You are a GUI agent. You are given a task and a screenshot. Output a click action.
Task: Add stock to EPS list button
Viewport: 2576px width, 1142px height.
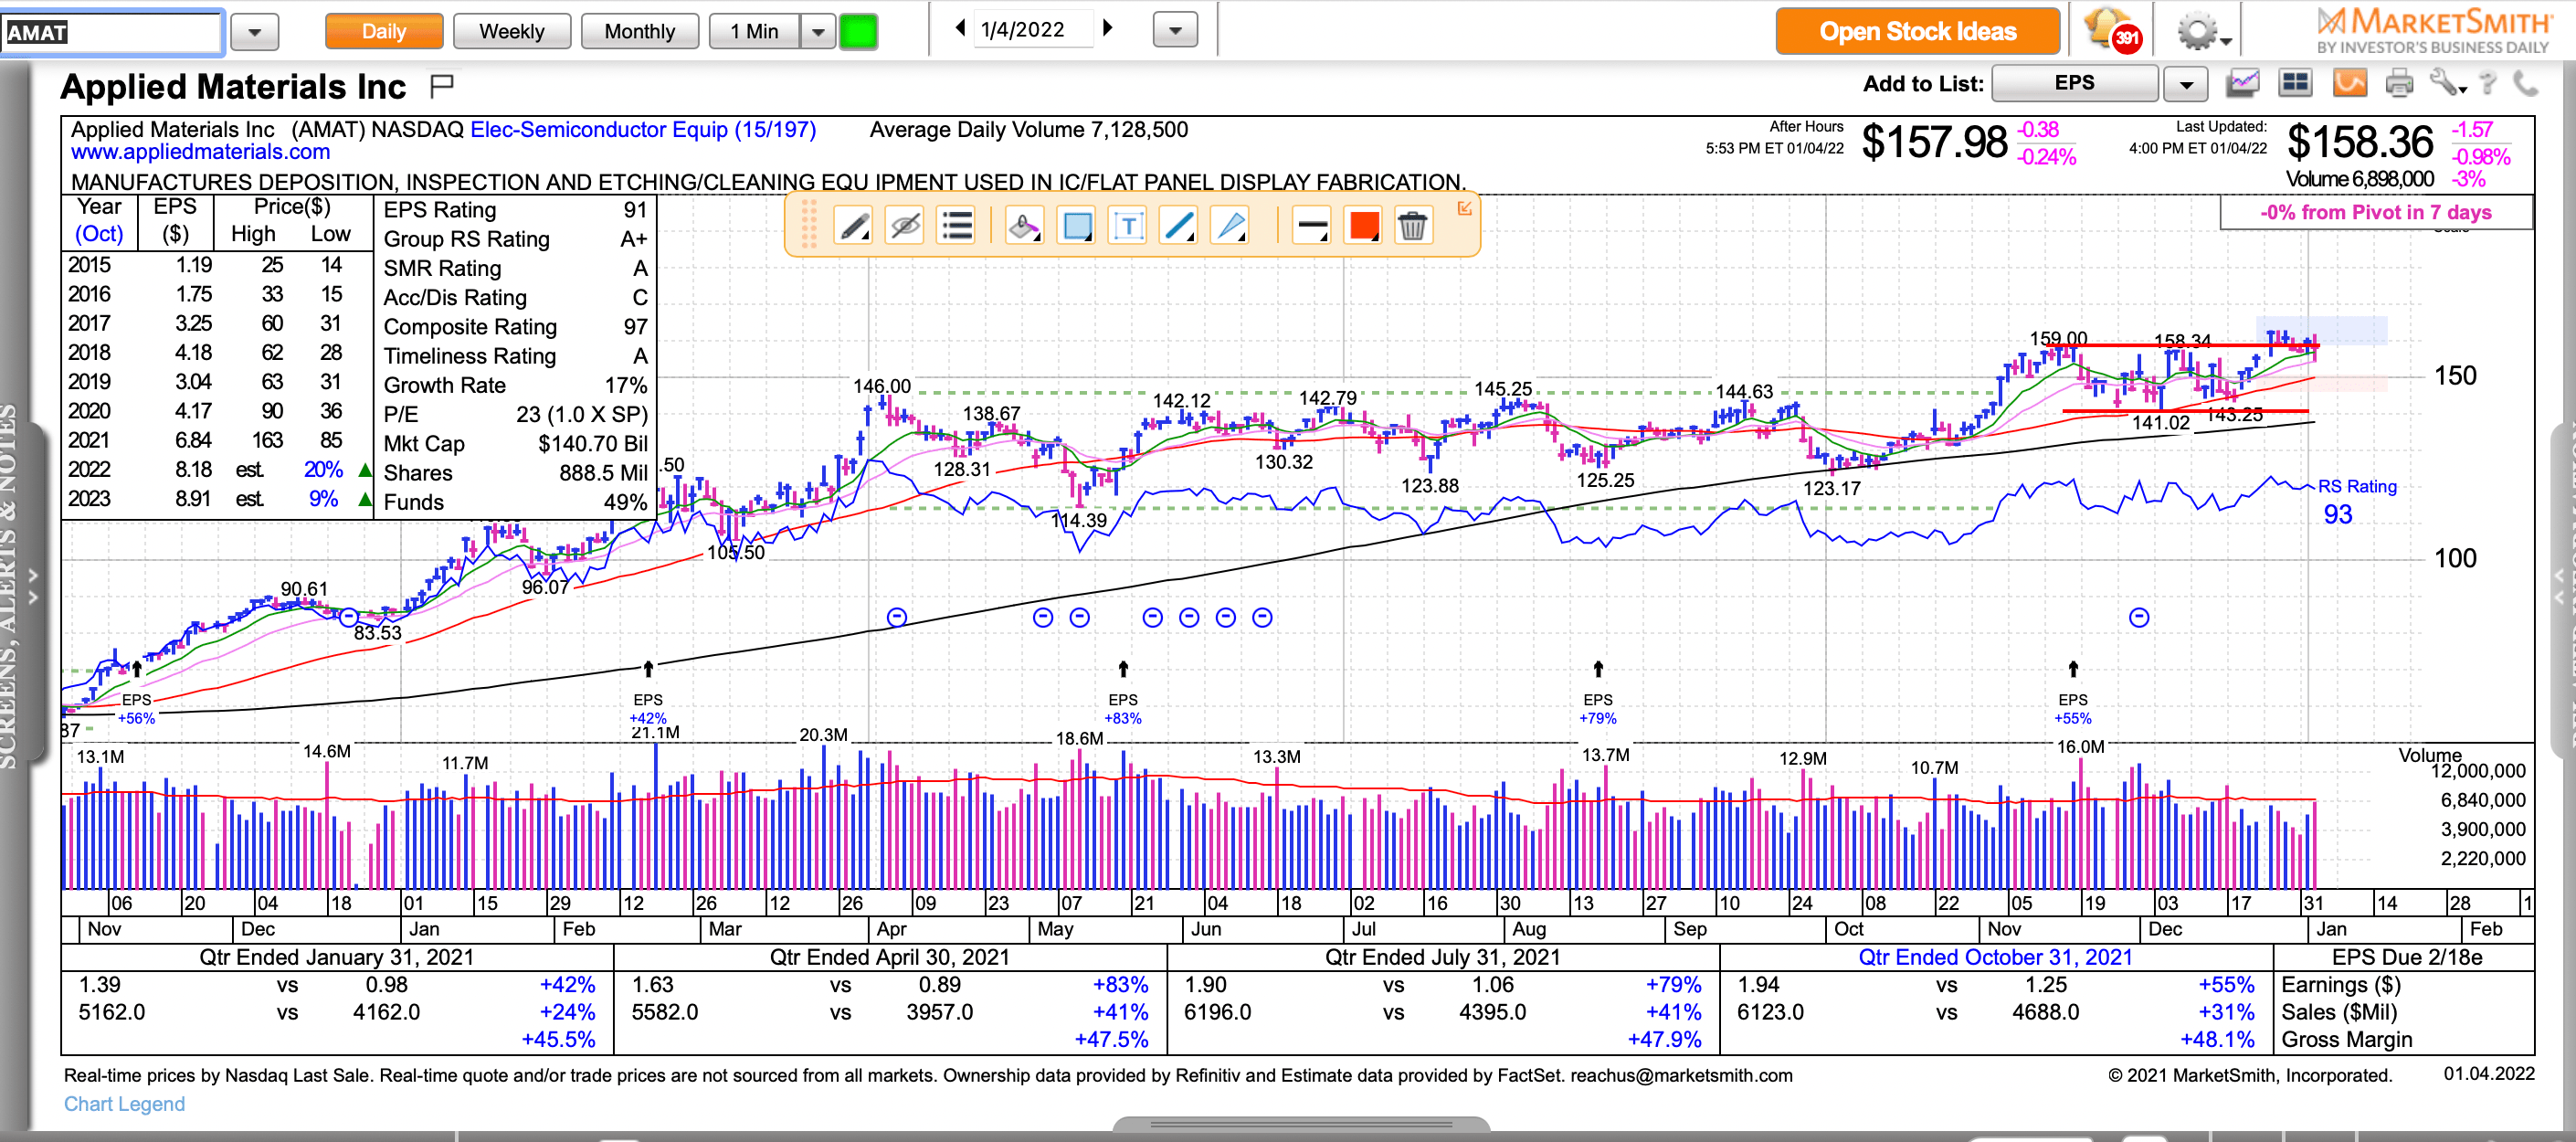click(x=2074, y=83)
